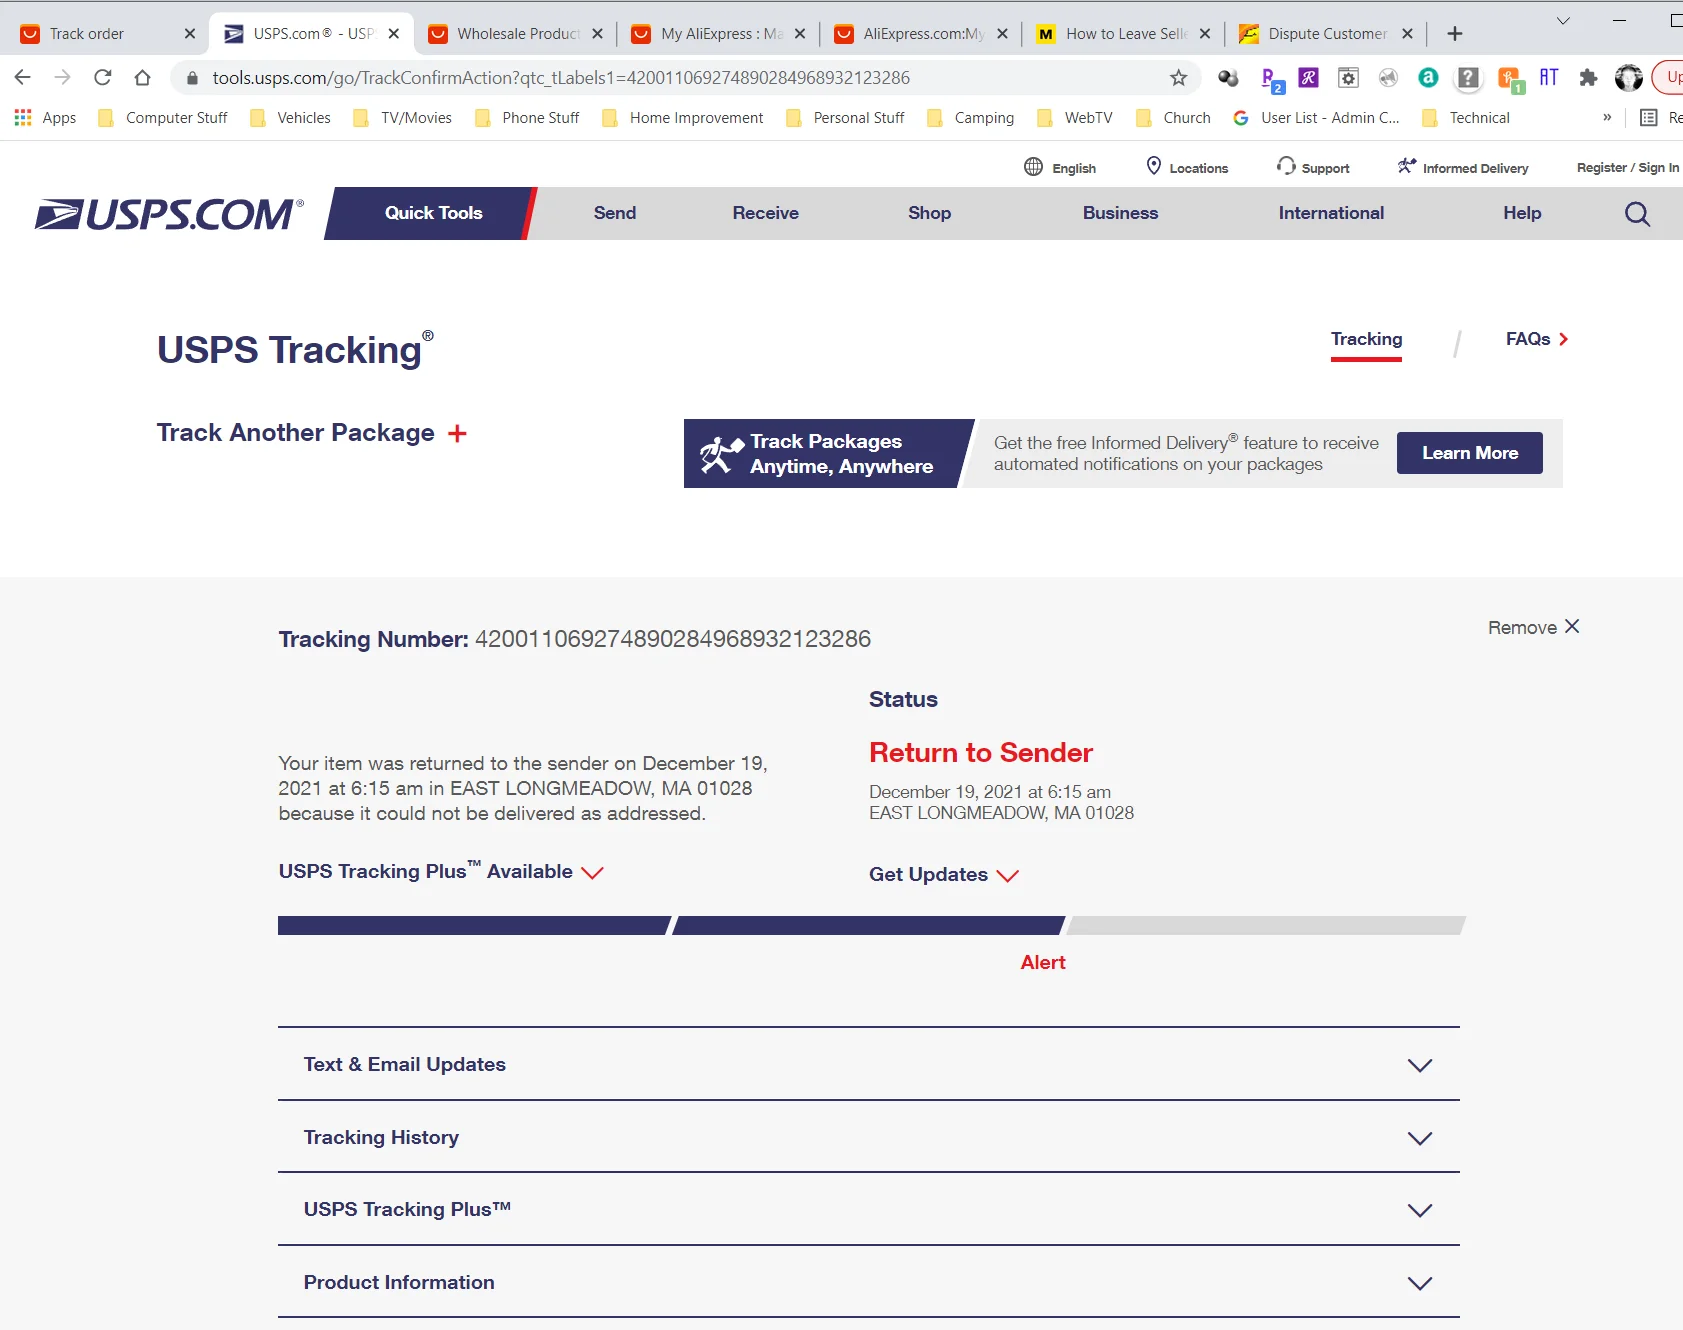Click the USPS search magnifier icon
1683x1330 pixels.
click(1637, 214)
